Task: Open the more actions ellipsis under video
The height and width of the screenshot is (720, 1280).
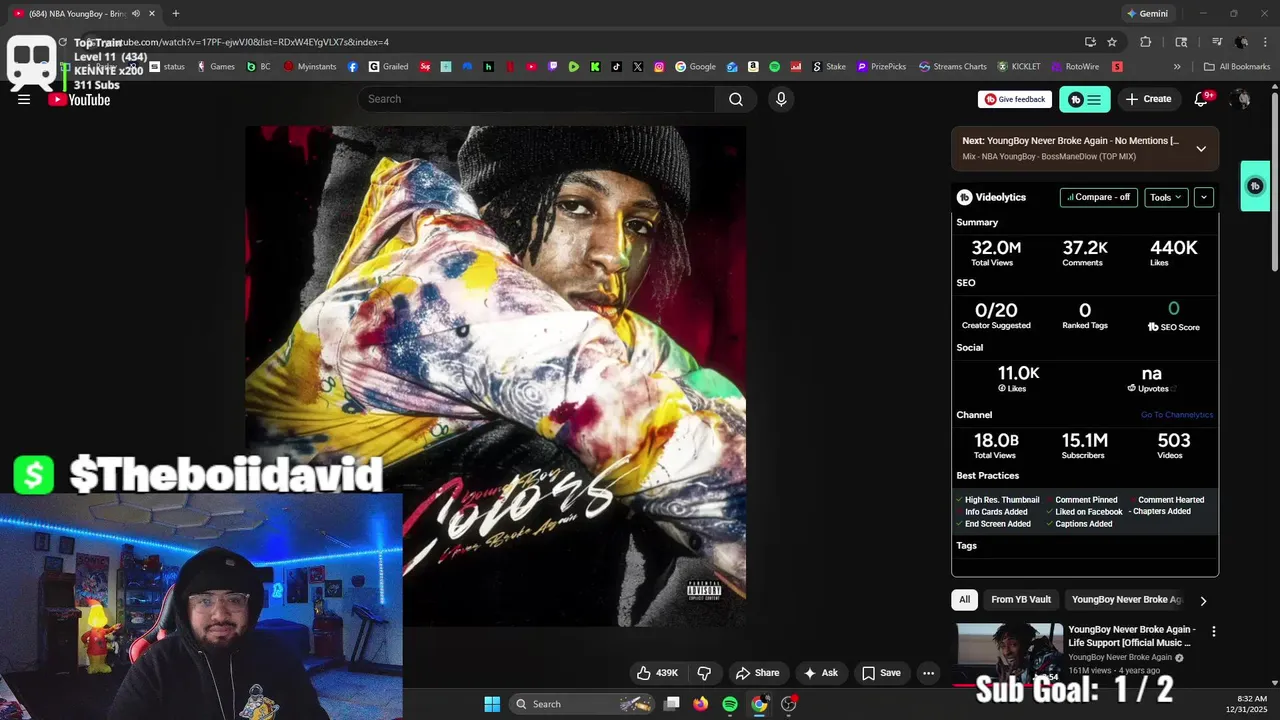Action: (928, 673)
